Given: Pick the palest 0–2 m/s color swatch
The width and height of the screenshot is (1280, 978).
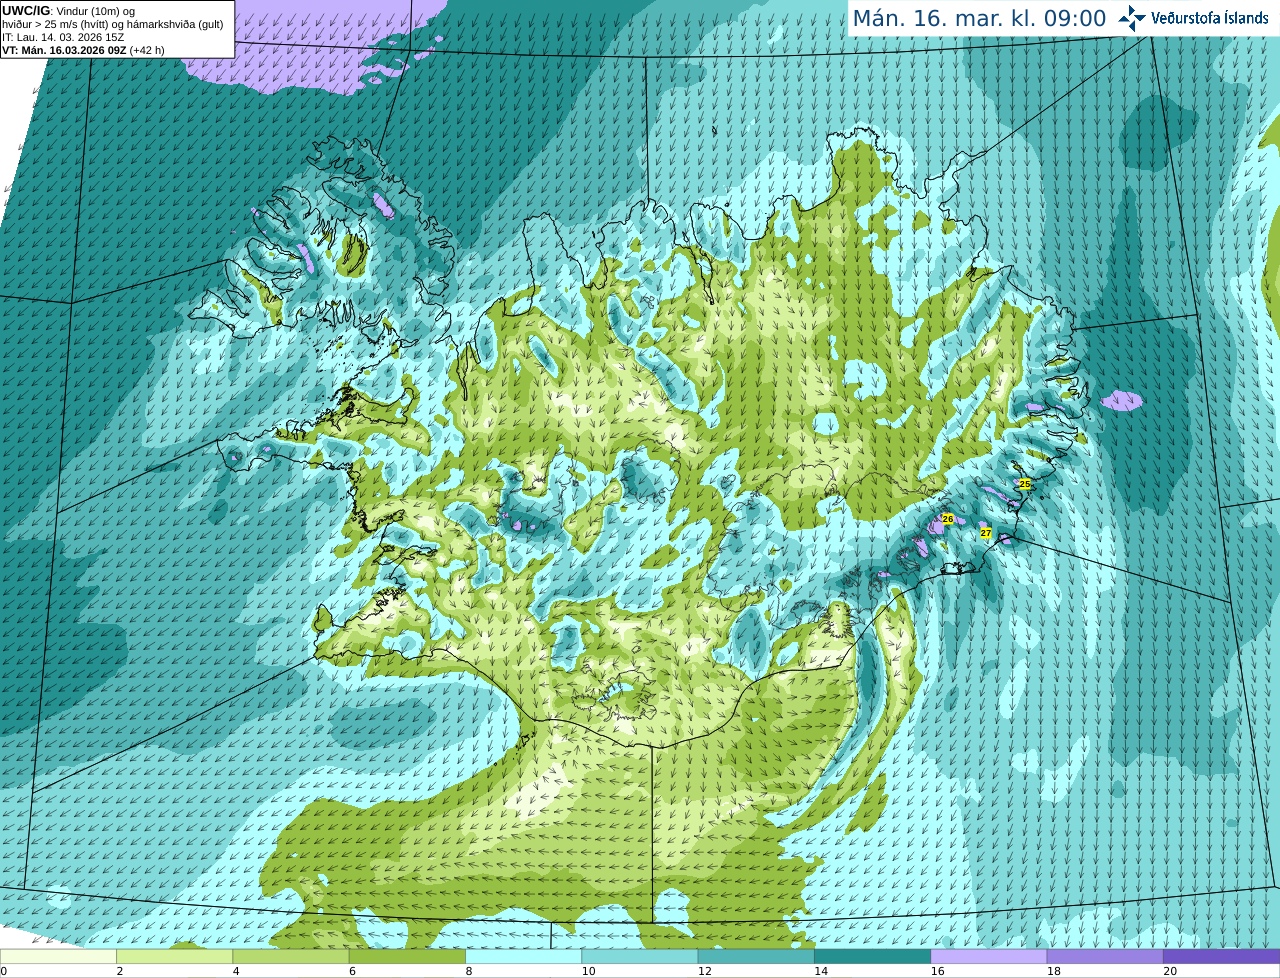Looking at the screenshot, I should 58,956.
